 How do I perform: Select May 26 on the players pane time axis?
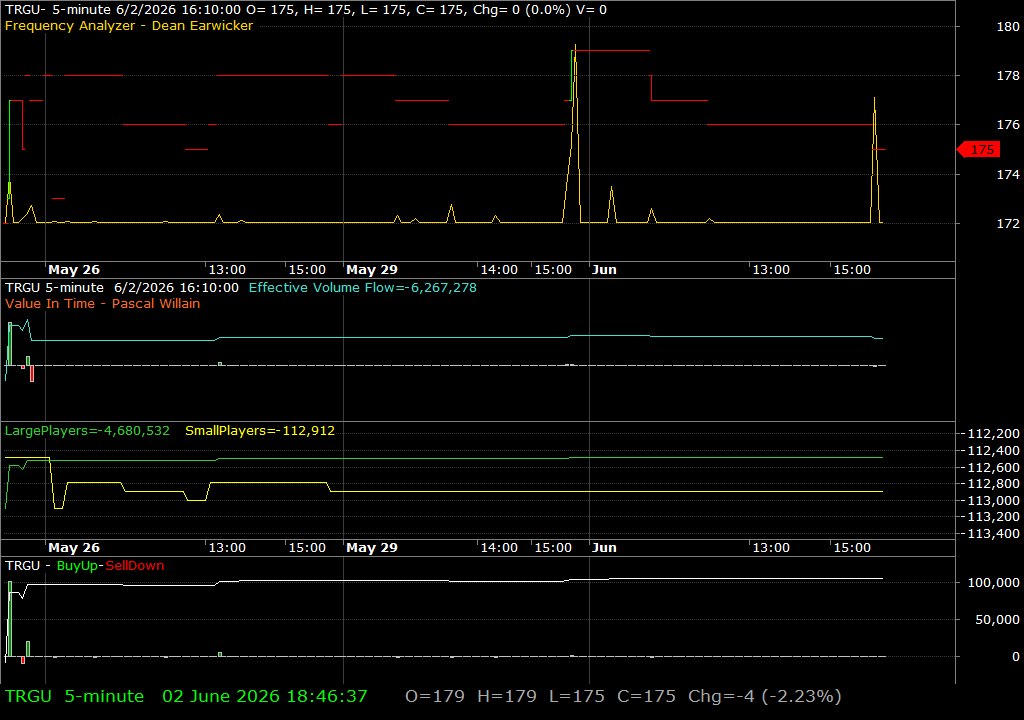(x=74, y=548)
